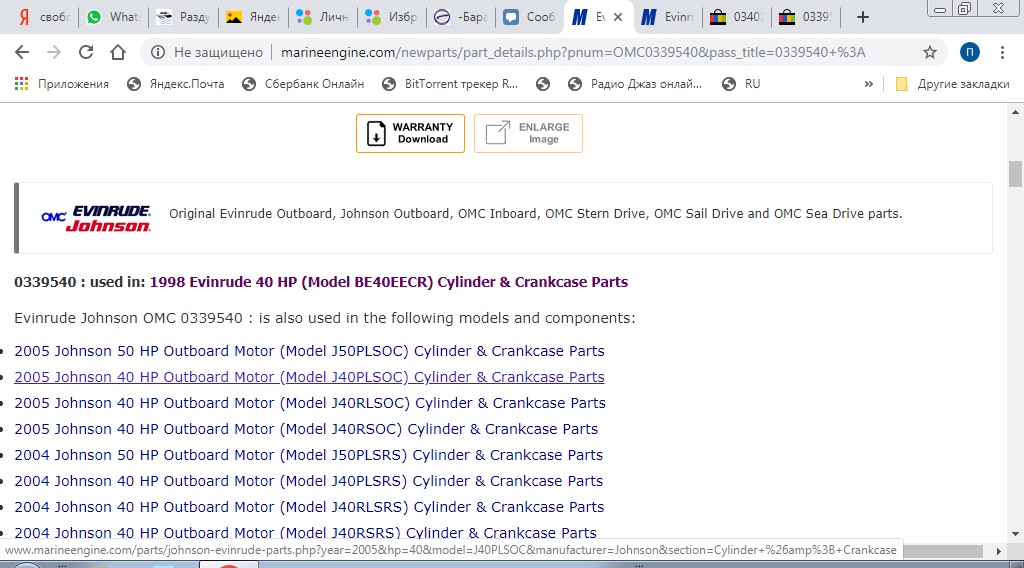Click the Enlarge Image button
Image resolution: width=1024 pixels, height=568 pixels.
click(528, 133)
